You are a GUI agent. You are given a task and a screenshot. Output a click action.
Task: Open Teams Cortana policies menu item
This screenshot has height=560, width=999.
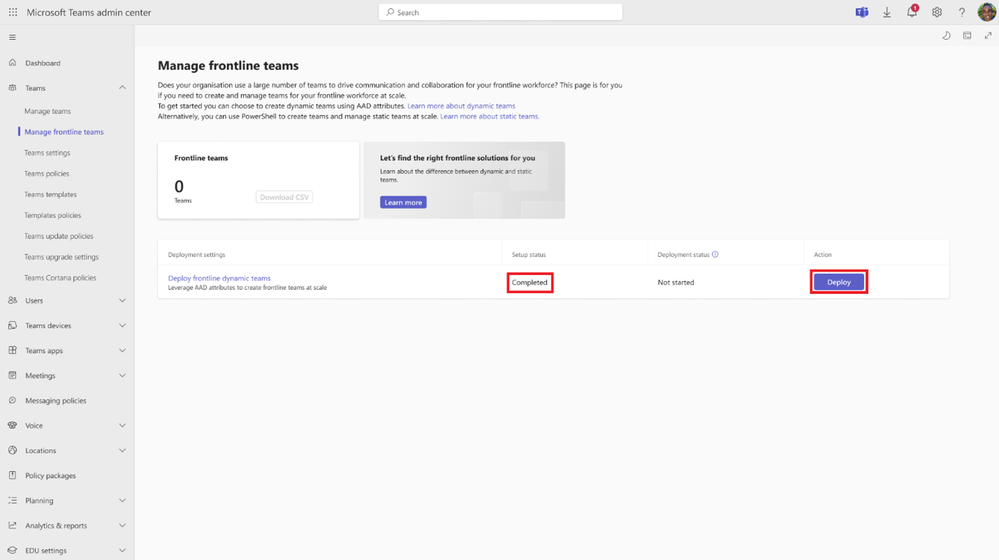tap(60, 278)
